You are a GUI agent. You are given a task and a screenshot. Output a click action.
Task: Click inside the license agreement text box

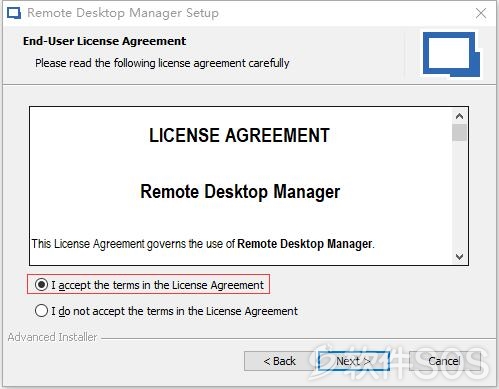click(241, 186)
